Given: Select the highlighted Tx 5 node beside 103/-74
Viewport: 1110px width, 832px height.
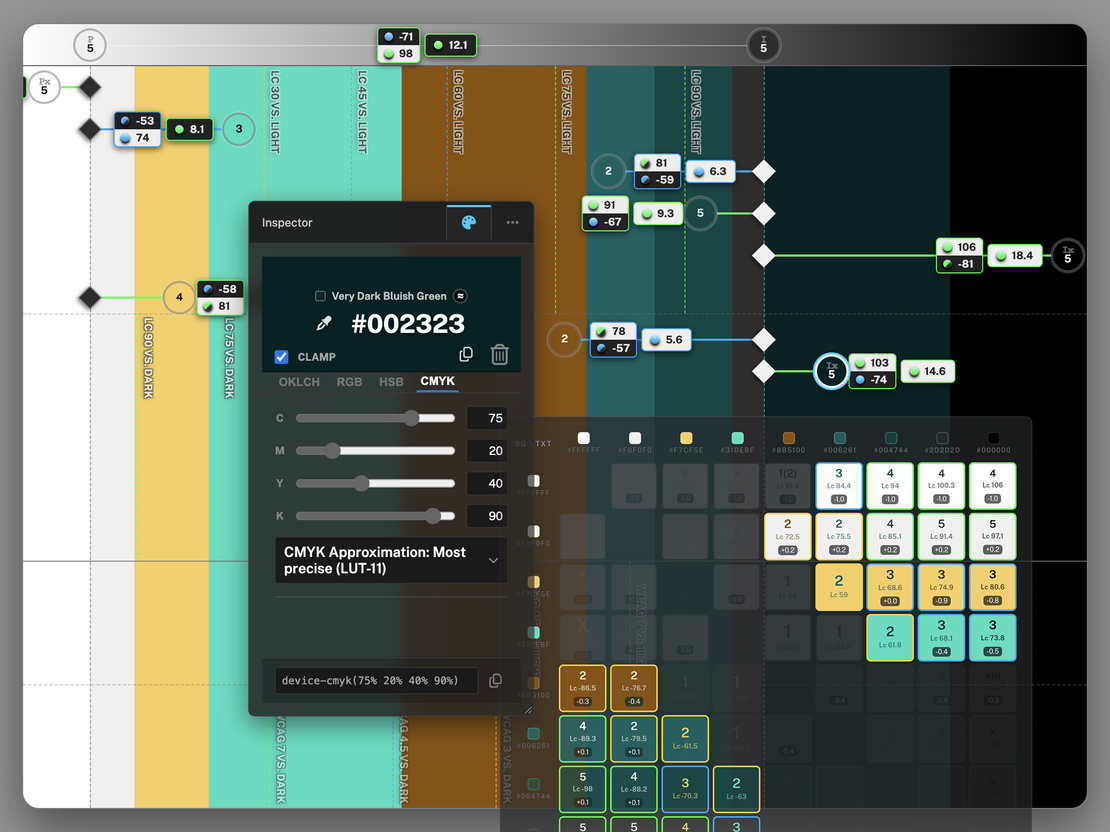Looking at the screenshot, I should click(x=831, y=371).
